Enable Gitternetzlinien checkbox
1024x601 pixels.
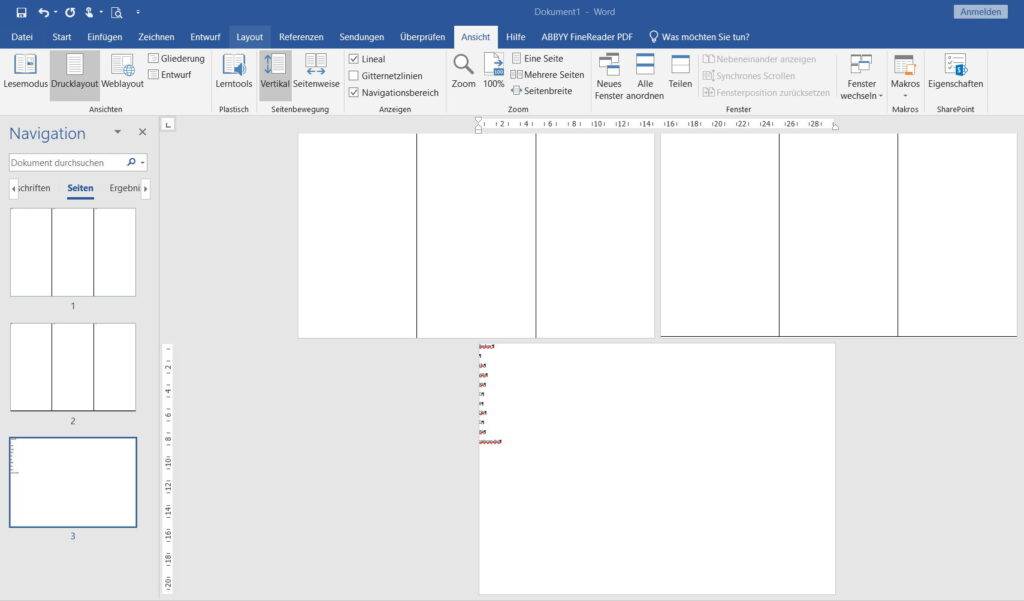click(353, 76)
